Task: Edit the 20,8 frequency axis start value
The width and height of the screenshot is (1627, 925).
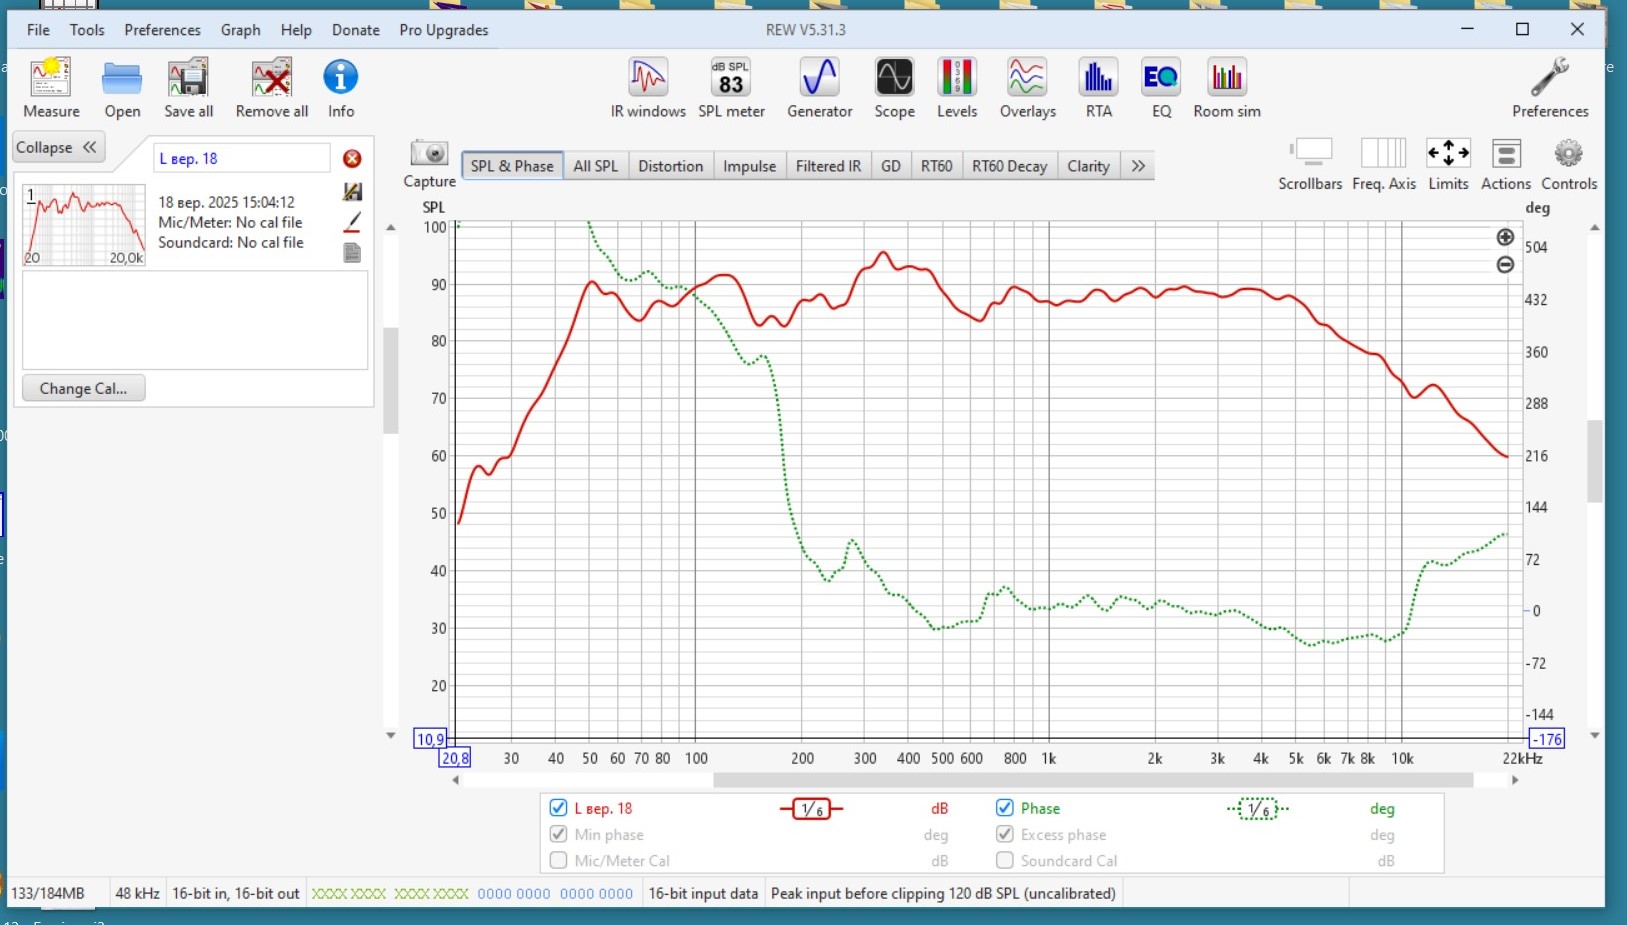Action: (x=455, y=758)
